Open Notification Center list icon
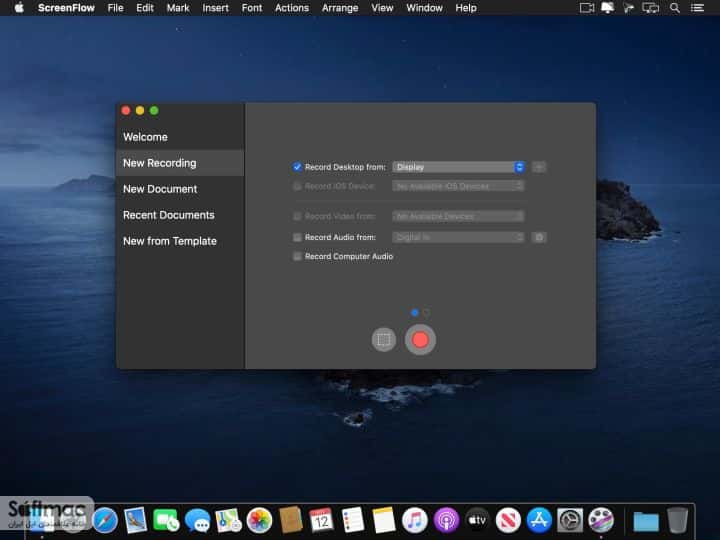 tap(698, 8)
